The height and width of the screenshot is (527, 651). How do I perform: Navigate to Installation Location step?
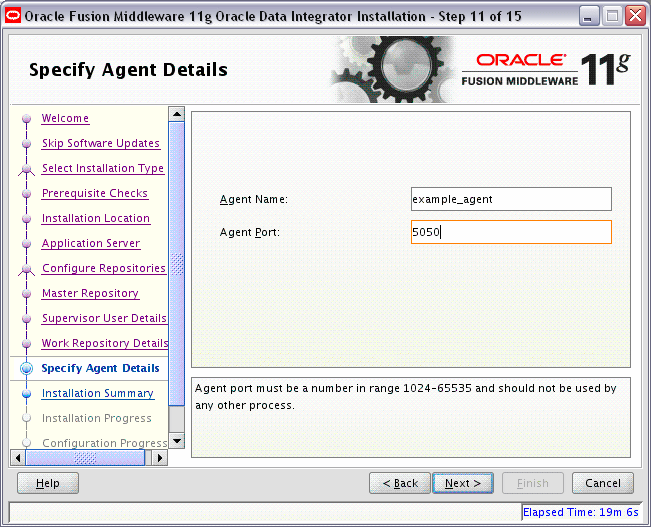click(x=96, y=218)
